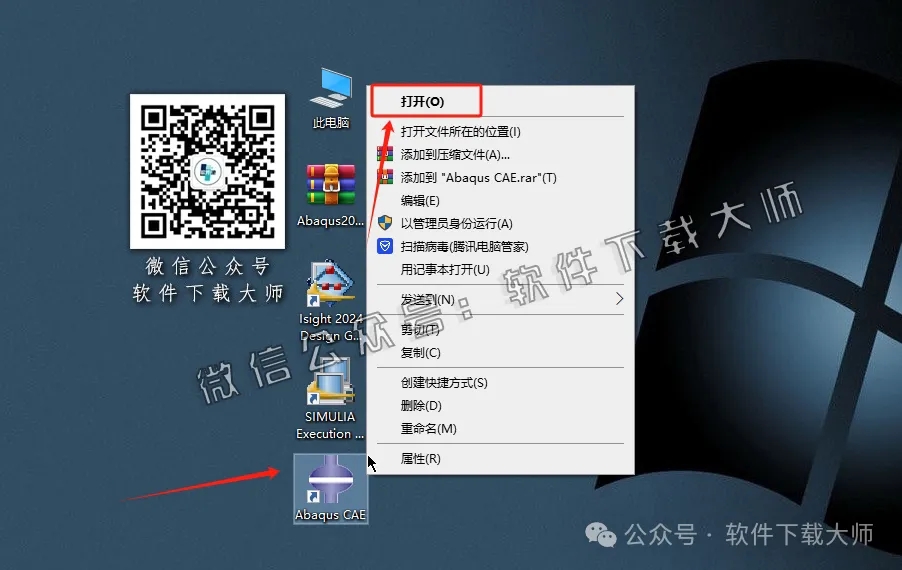Click the WinRAR icon beside 添加到 "Abaqus CAE.rar"
902x570 pixels.
(385, 177)
